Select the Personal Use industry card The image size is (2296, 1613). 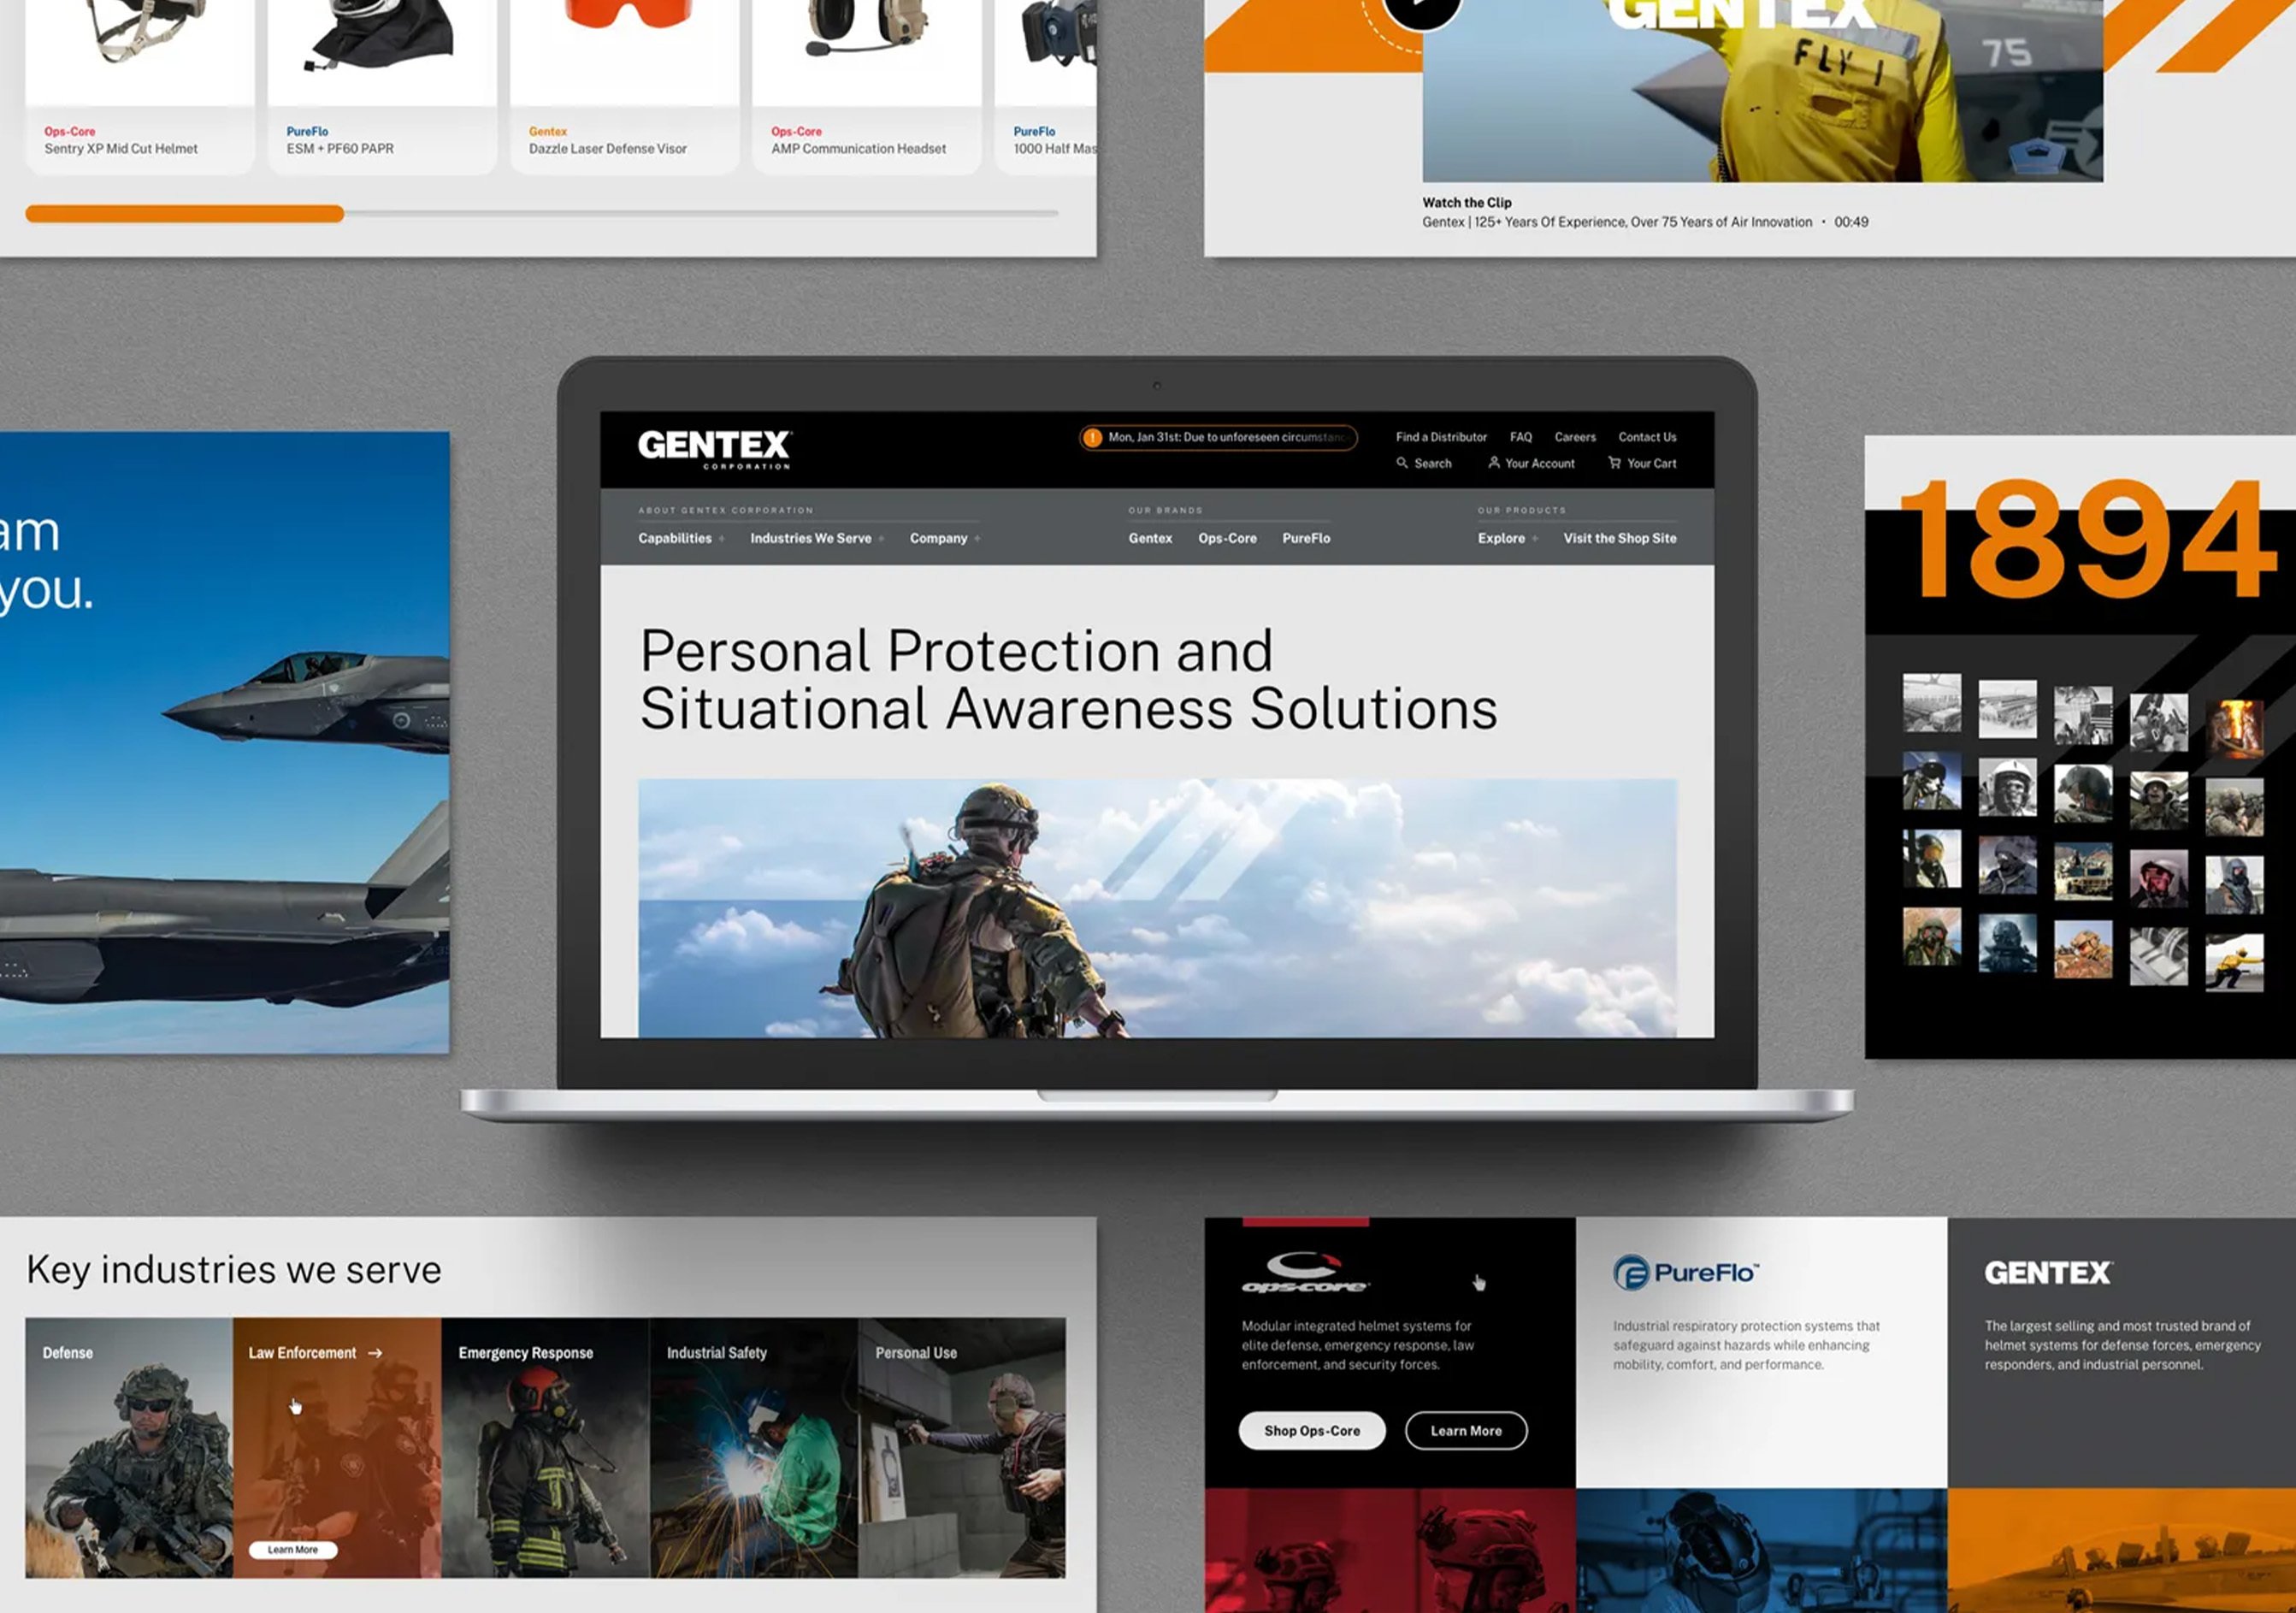(x=962, y=1447)
